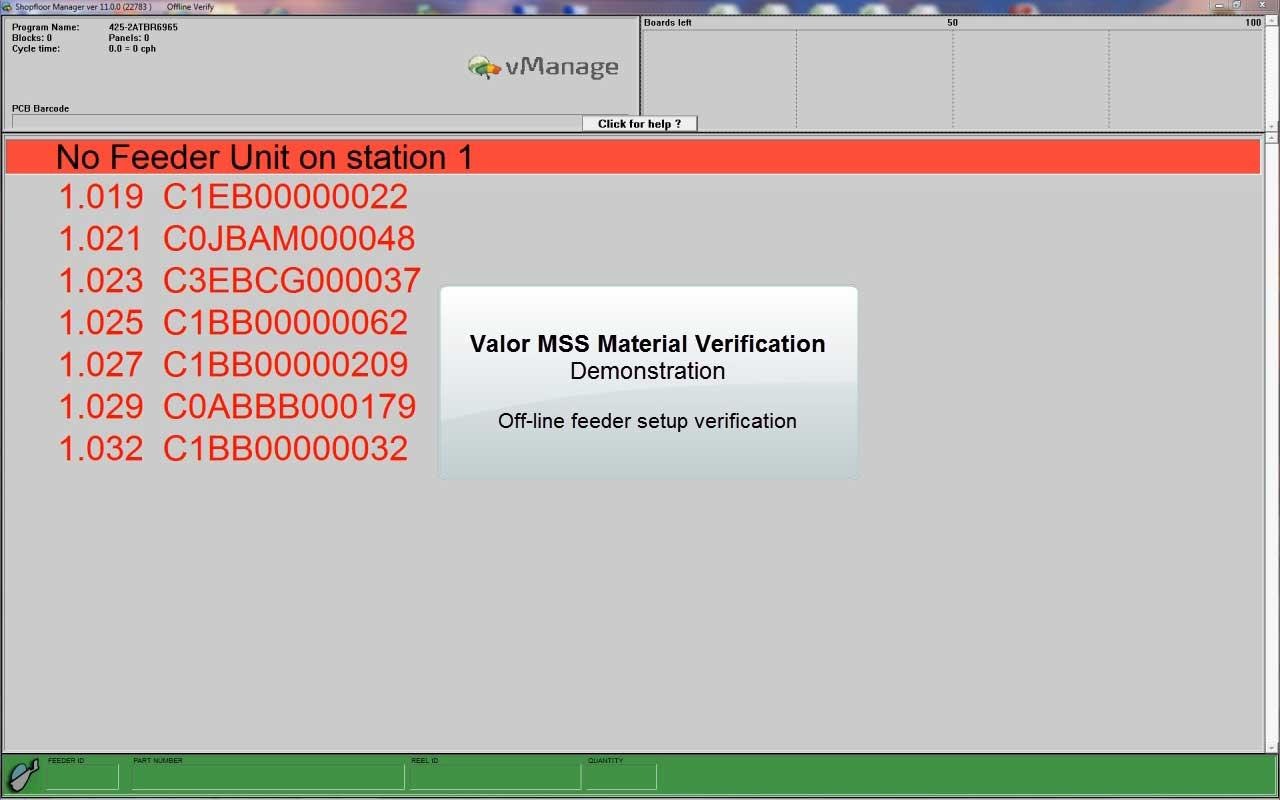Click the 'Valor MSS Material Verification' overlay title

648,344
